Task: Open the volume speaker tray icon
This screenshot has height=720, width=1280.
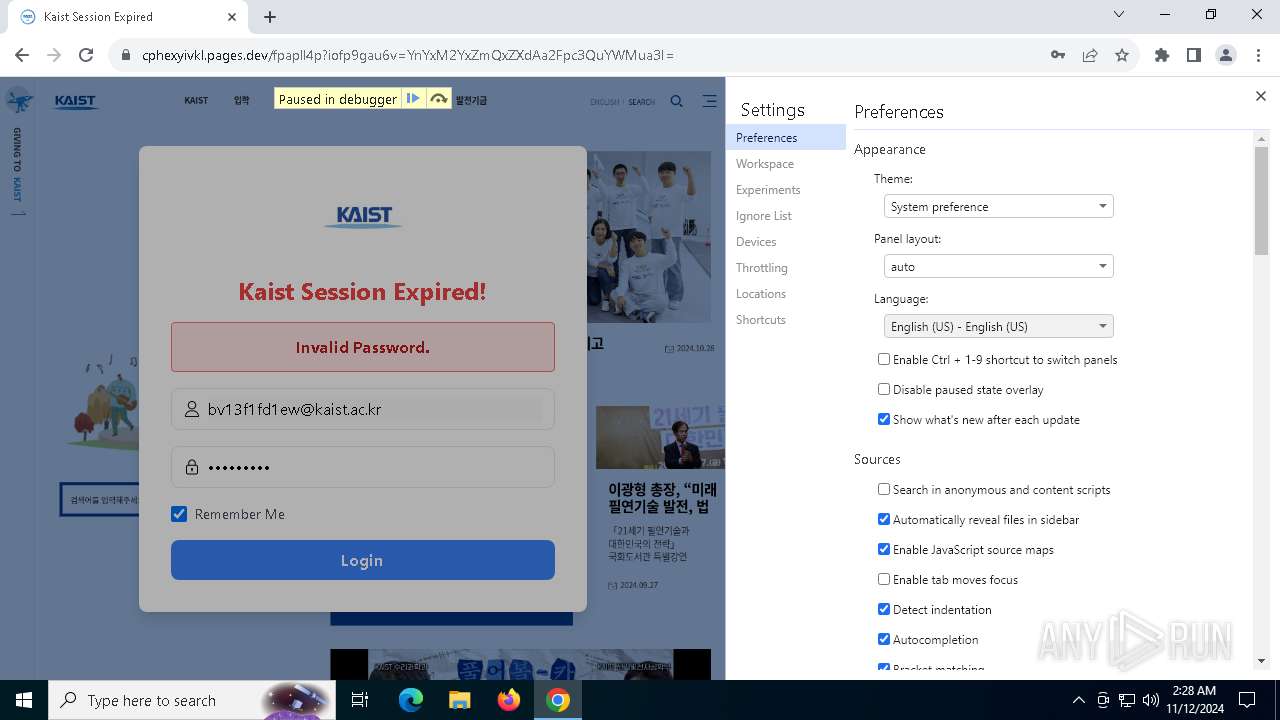Action: click(x=1151, y=700)
